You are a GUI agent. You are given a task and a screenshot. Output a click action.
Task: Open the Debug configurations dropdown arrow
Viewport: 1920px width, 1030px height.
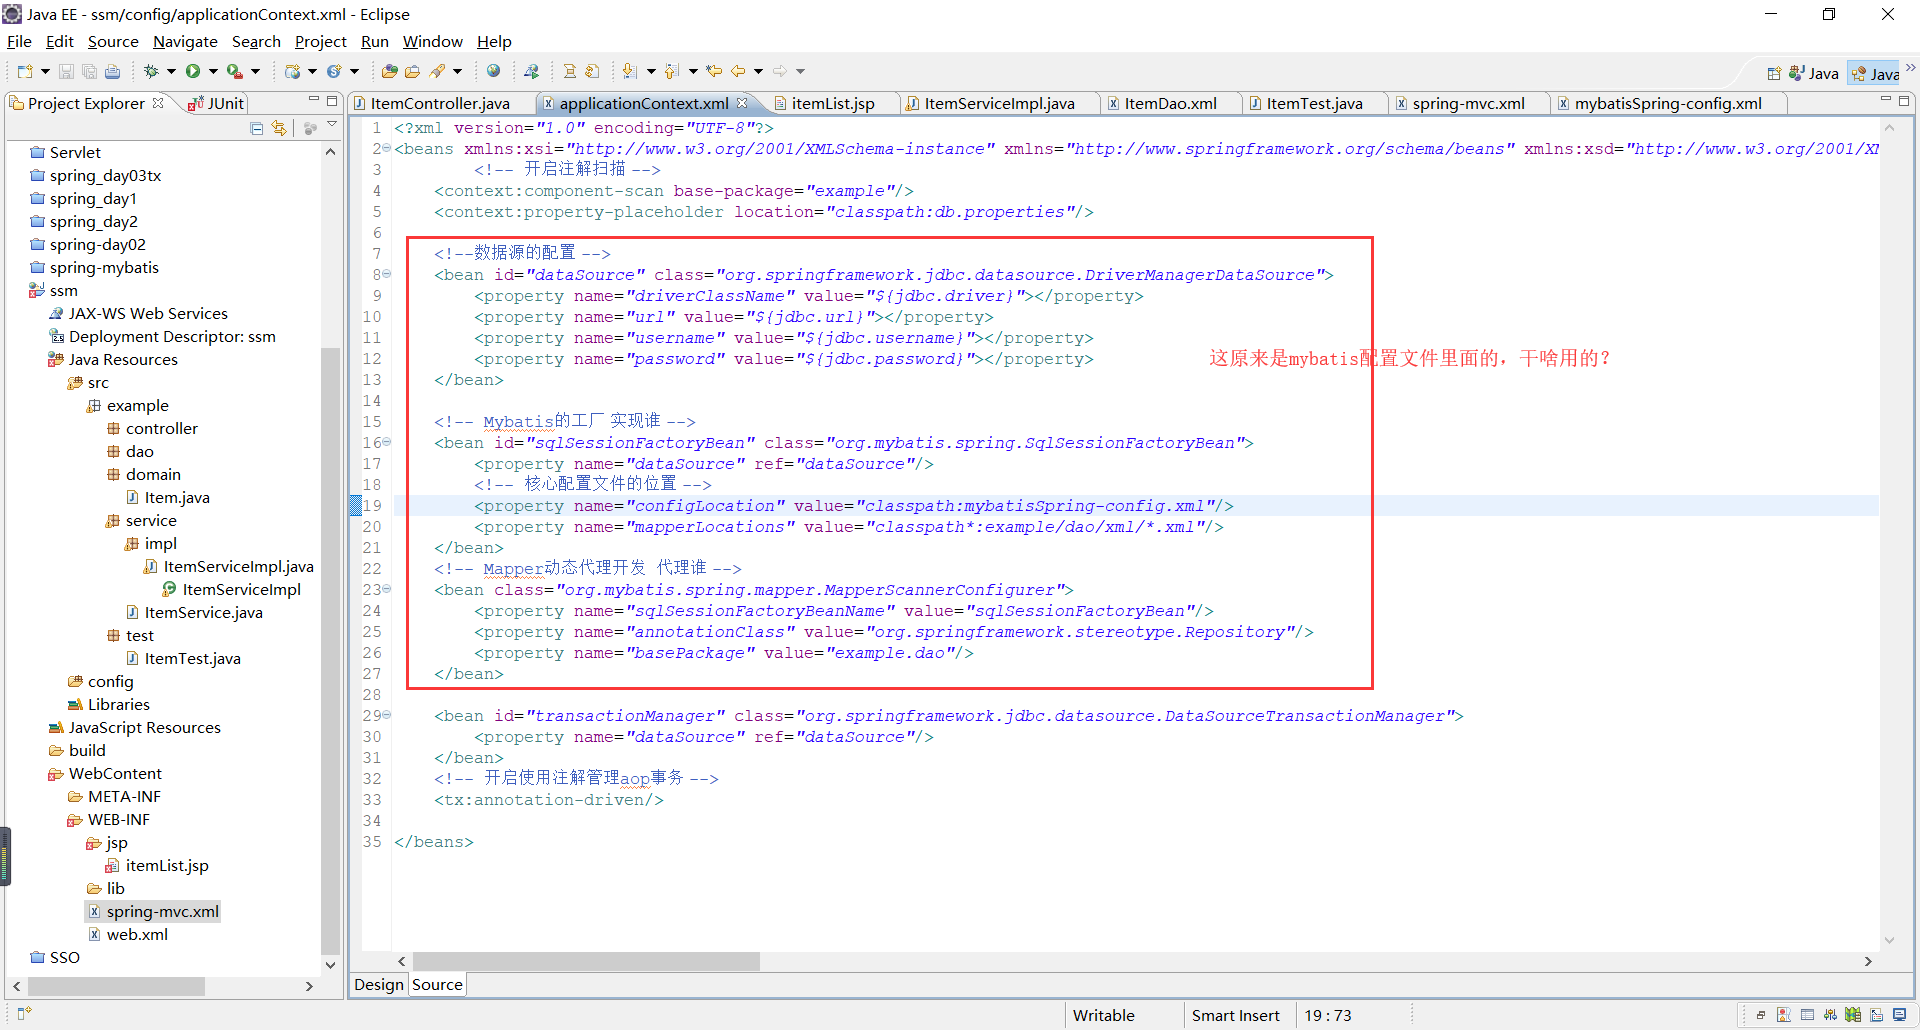pyautogui.click(x=171, y=71)
